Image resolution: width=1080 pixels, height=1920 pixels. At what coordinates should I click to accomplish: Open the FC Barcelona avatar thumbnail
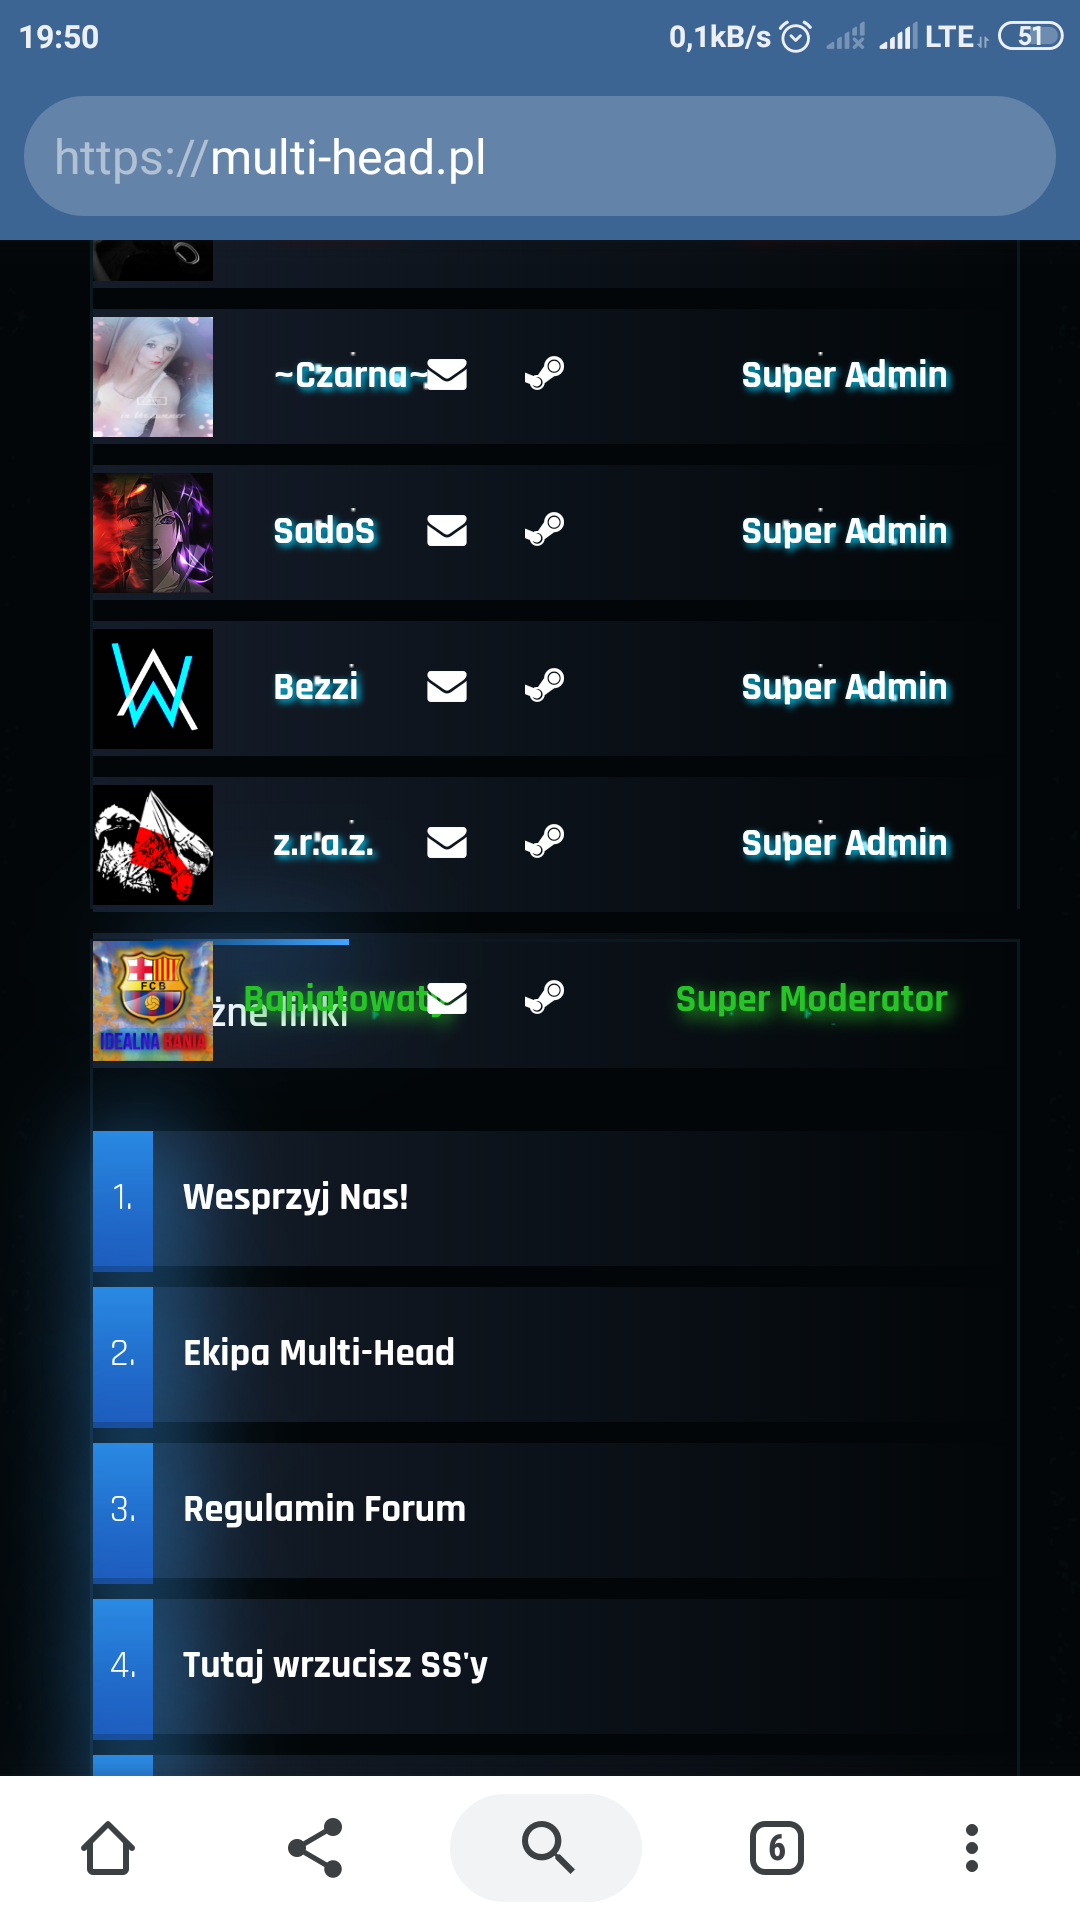coord(153,1001)
